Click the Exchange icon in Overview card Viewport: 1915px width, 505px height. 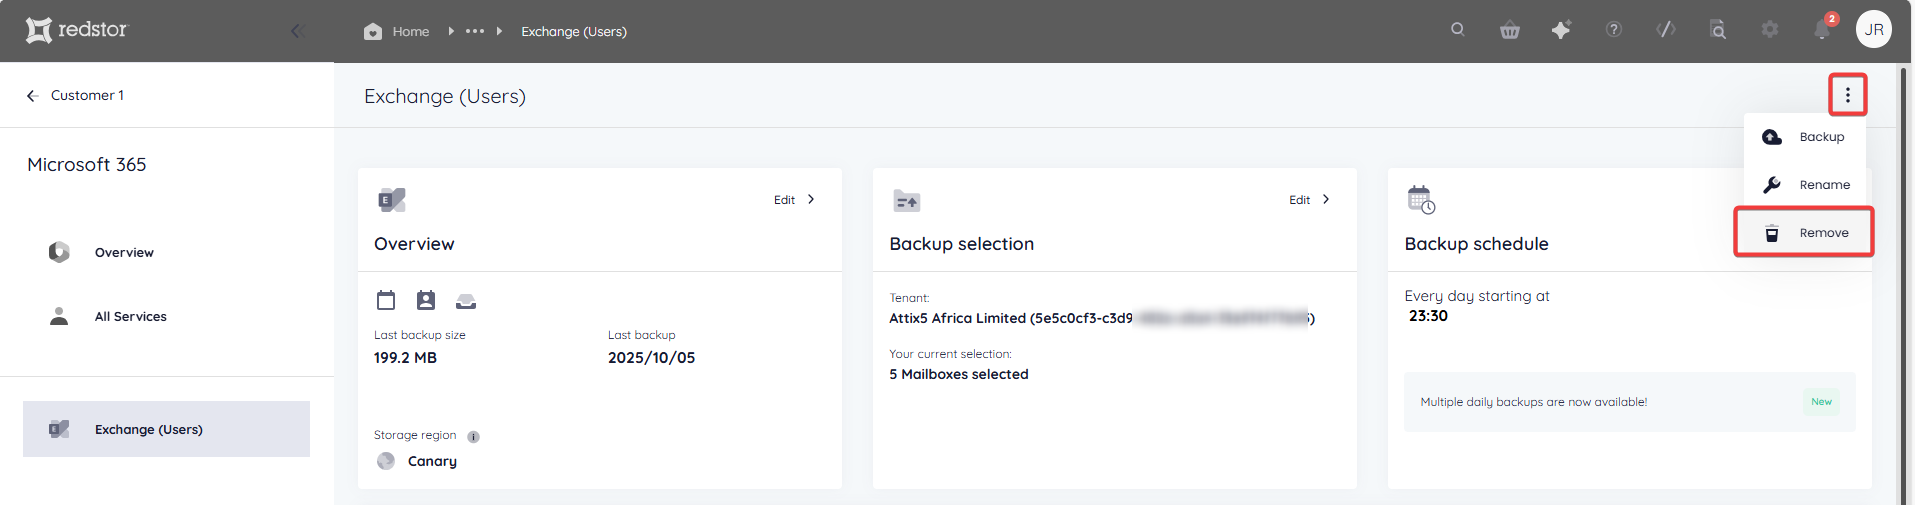[391, 199]
